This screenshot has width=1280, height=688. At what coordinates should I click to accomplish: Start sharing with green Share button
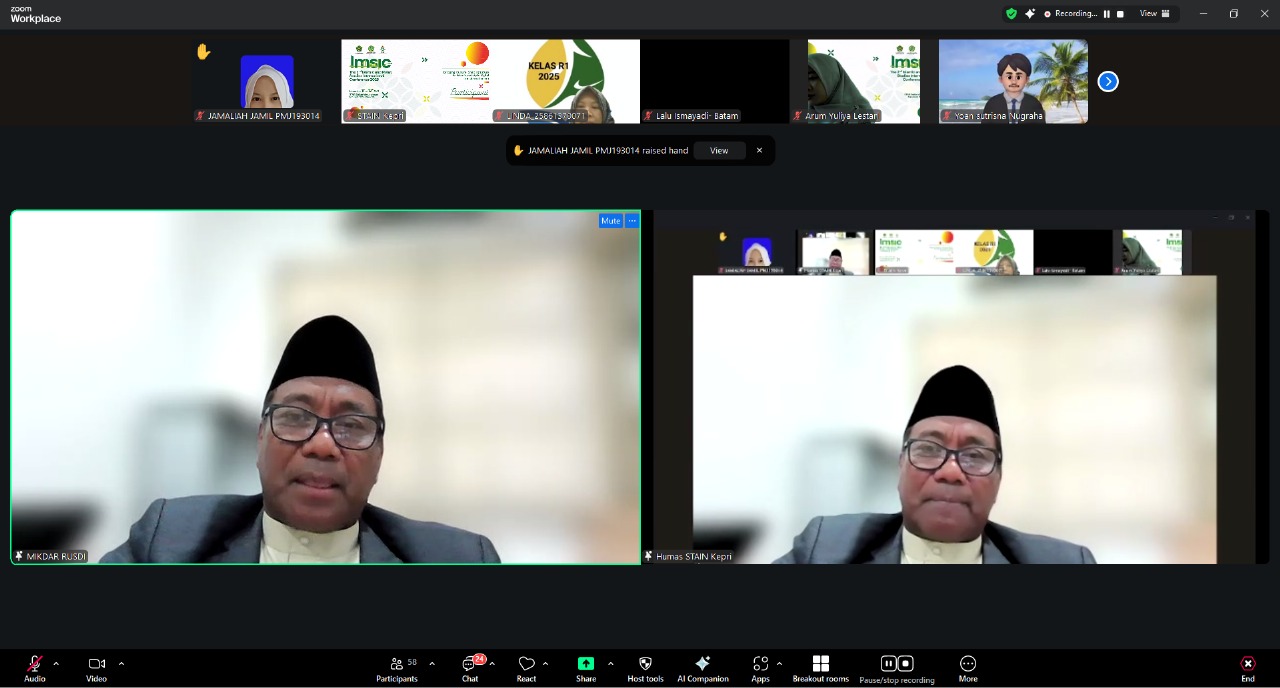click(x=586, y=664)
